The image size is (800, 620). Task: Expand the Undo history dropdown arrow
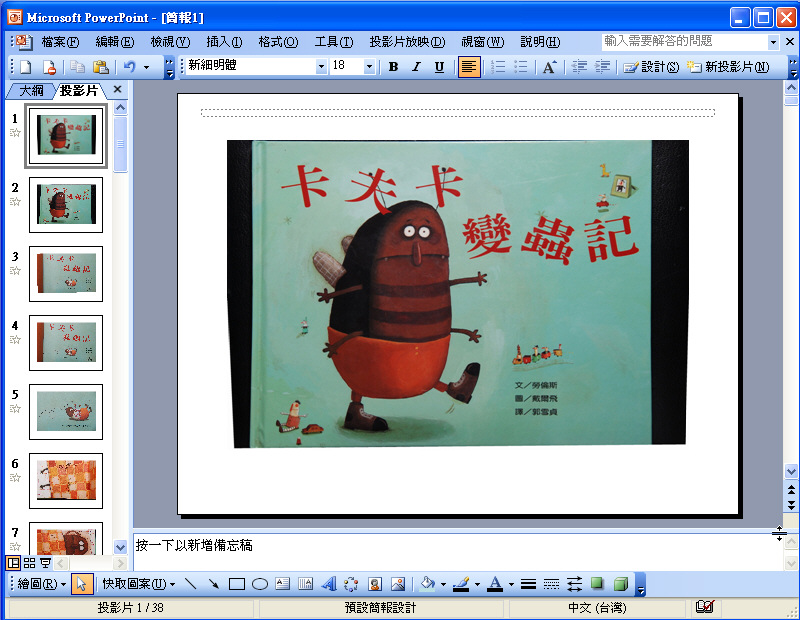point(146,67)
